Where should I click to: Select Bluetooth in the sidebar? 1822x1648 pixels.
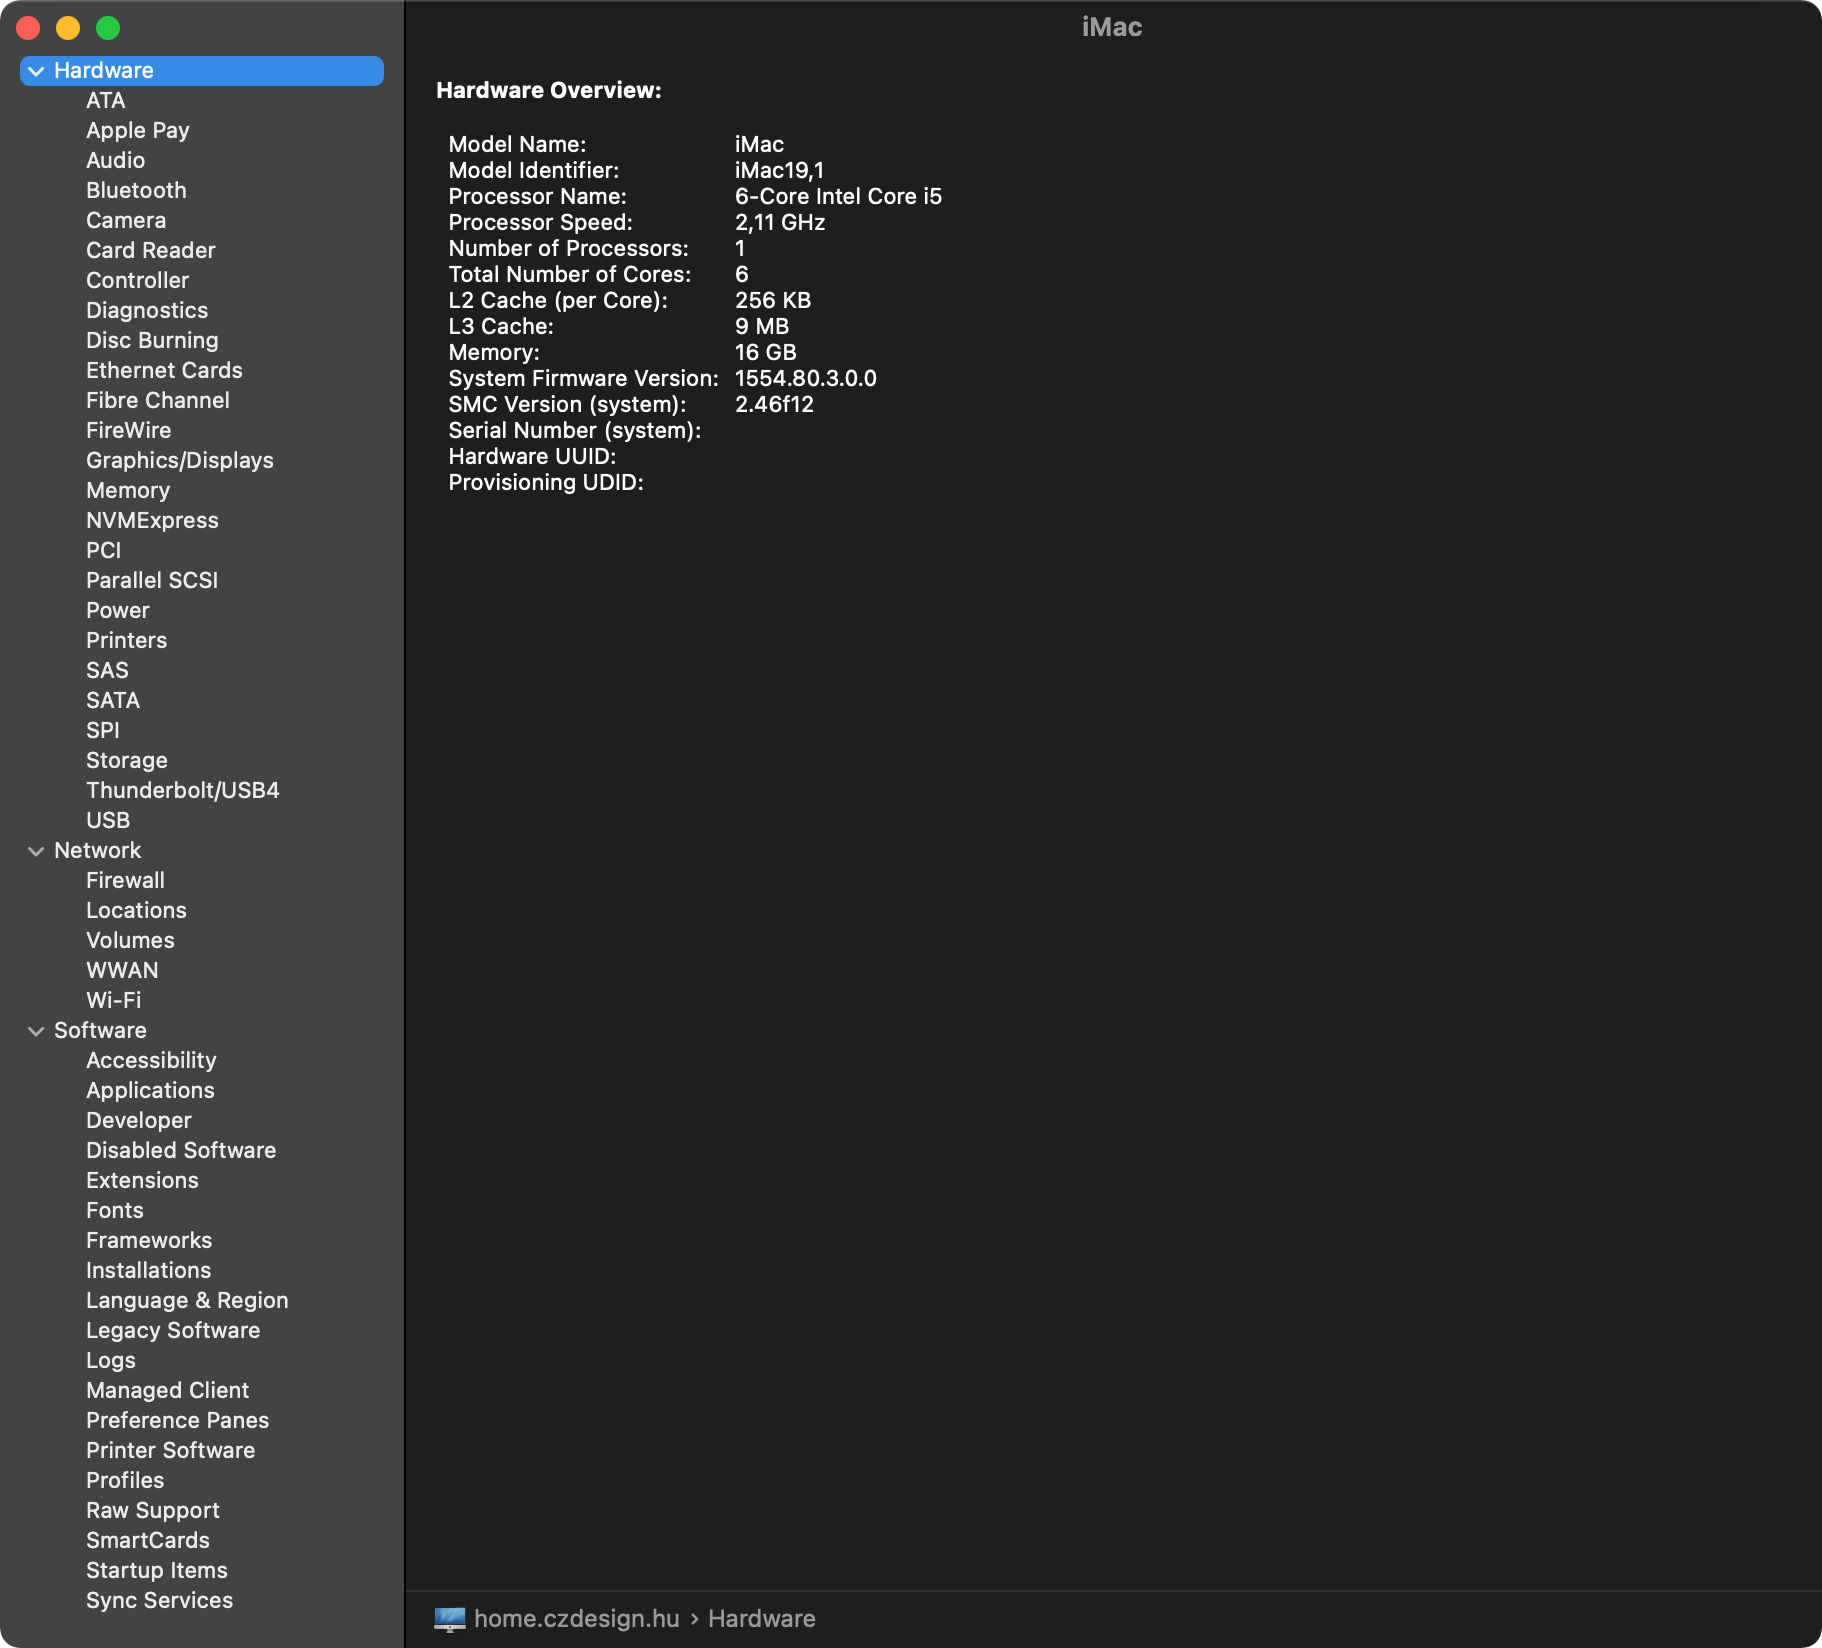136,191
